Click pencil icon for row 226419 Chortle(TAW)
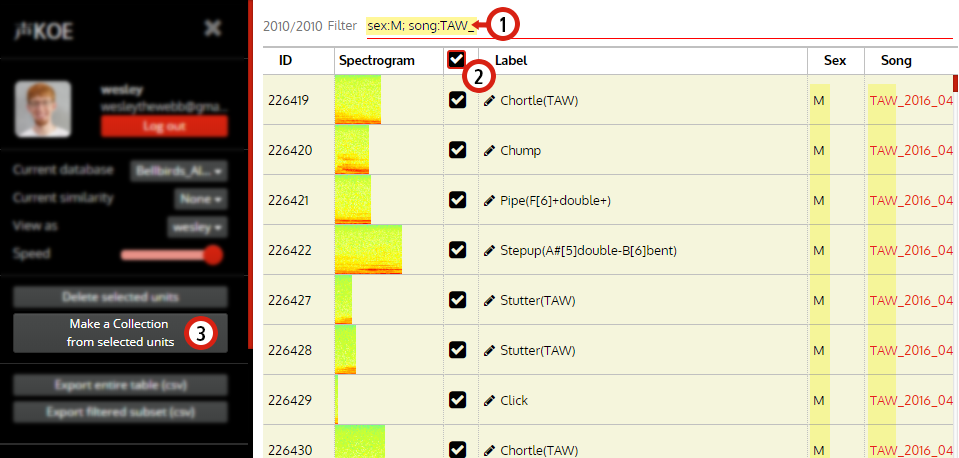The width and height of the screenshot is (959, 458). pos(489,100)
